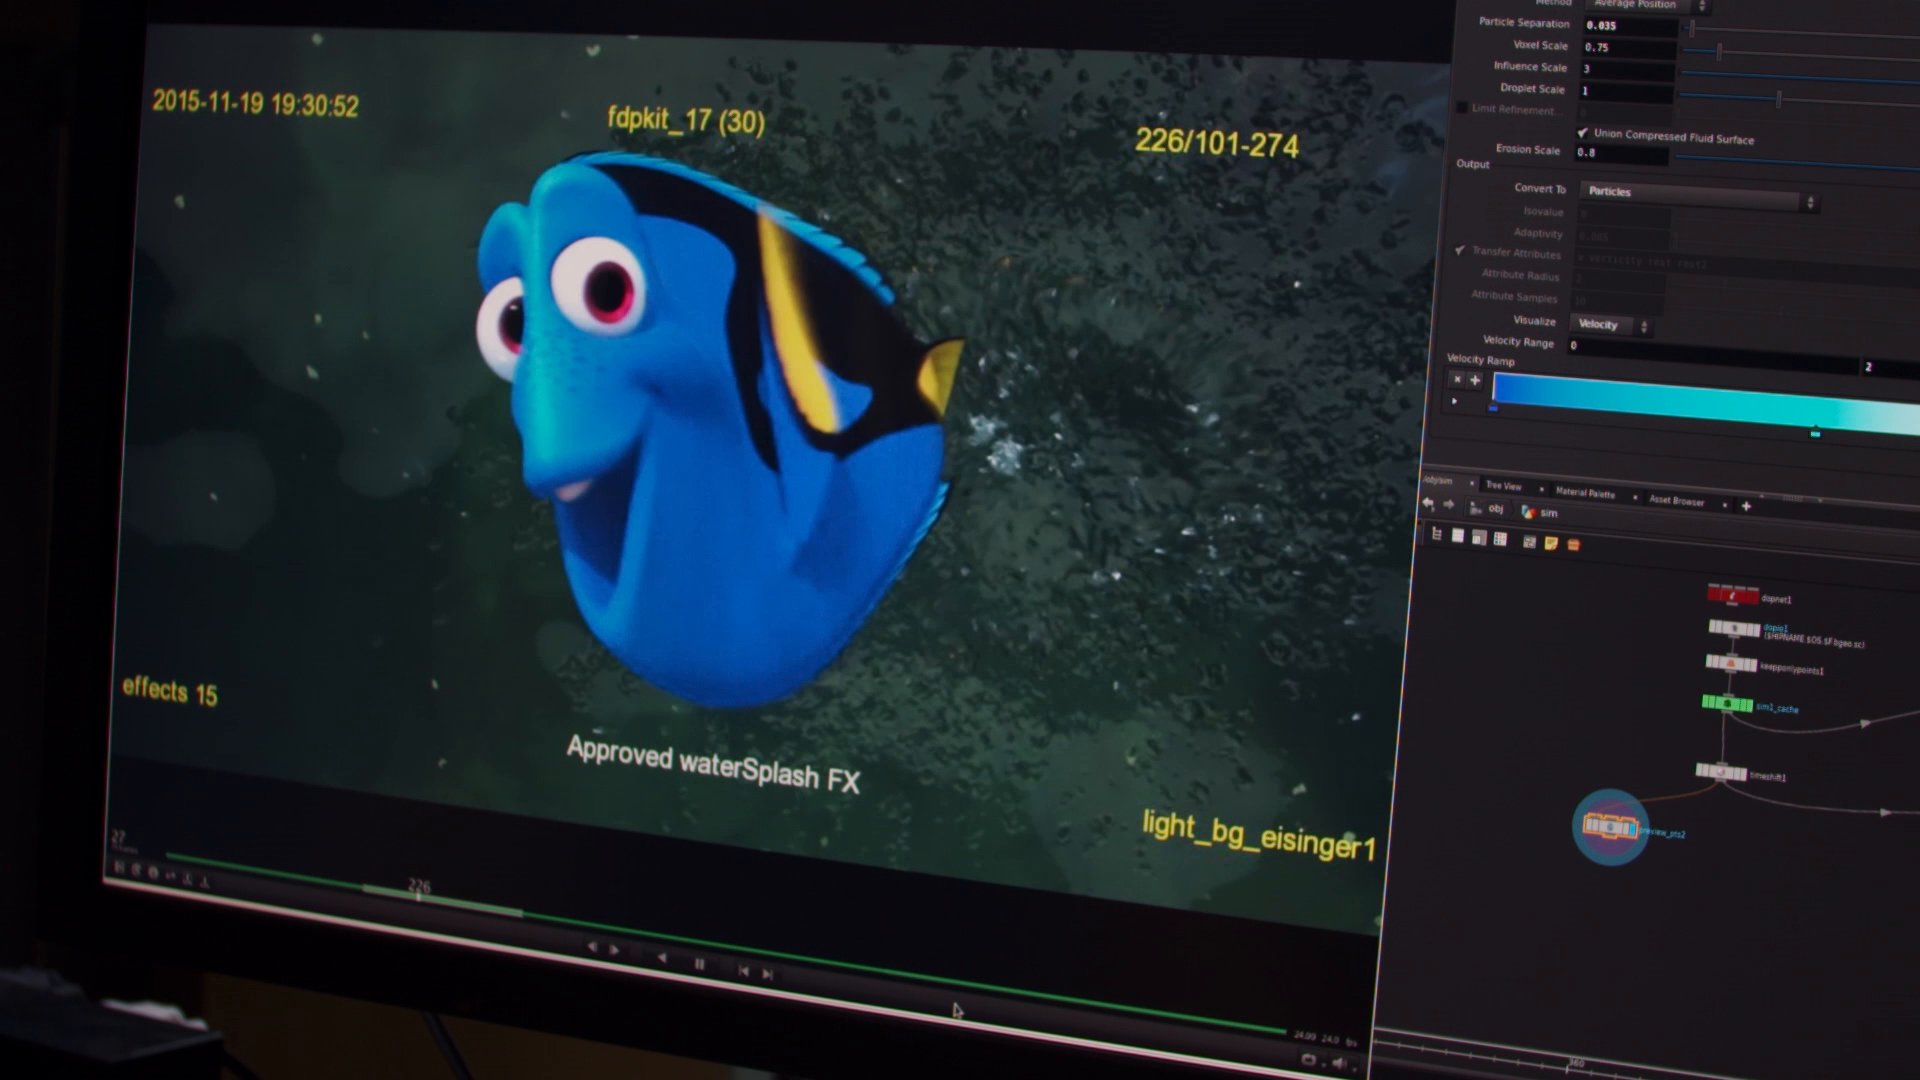
Task: Click the Influence Scale value field
Action: (1626, 69)
